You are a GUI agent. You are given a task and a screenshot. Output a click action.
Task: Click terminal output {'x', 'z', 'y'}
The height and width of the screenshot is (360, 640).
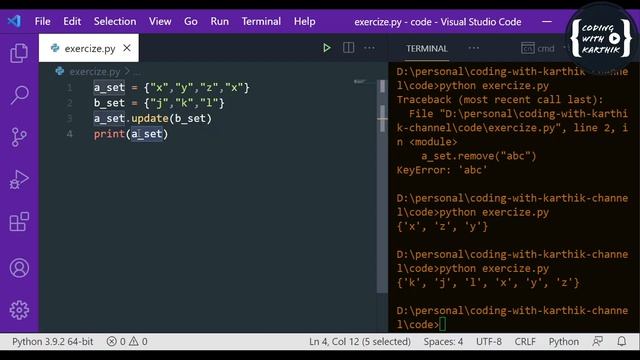(x=442, y=226)
